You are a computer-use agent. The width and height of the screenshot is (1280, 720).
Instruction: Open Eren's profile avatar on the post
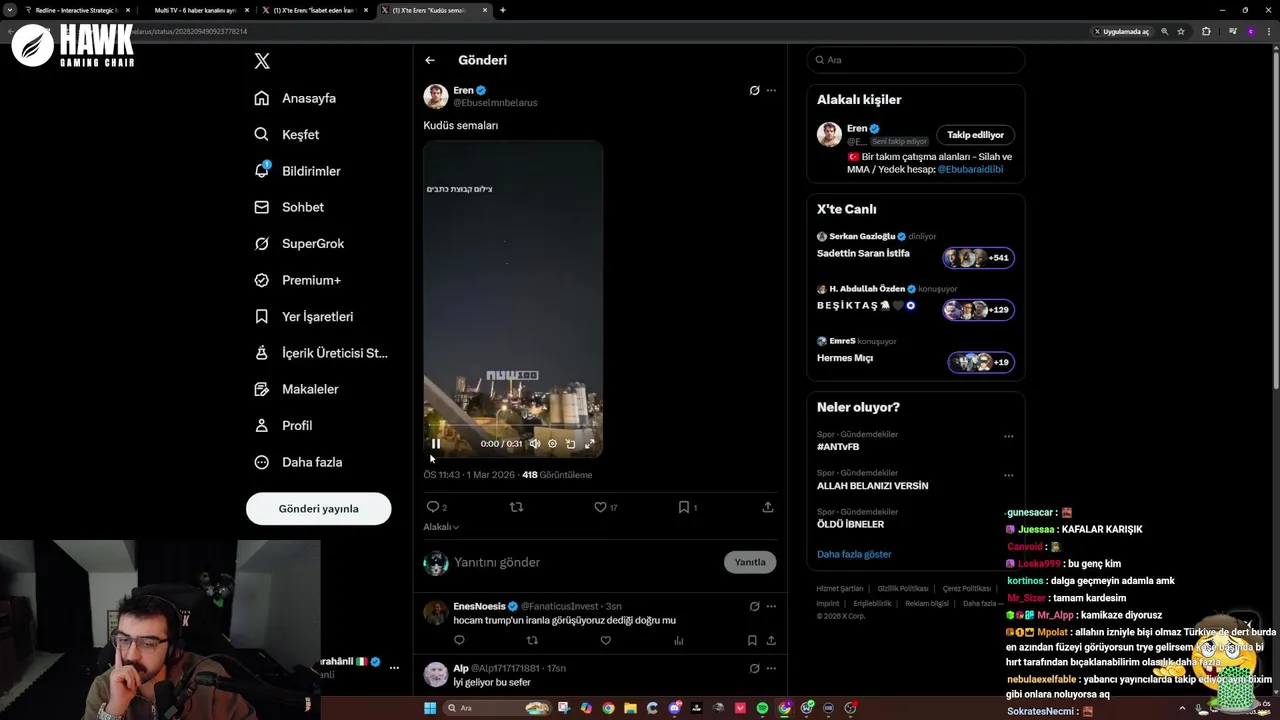pyautogui.click(x=436, y=96)
